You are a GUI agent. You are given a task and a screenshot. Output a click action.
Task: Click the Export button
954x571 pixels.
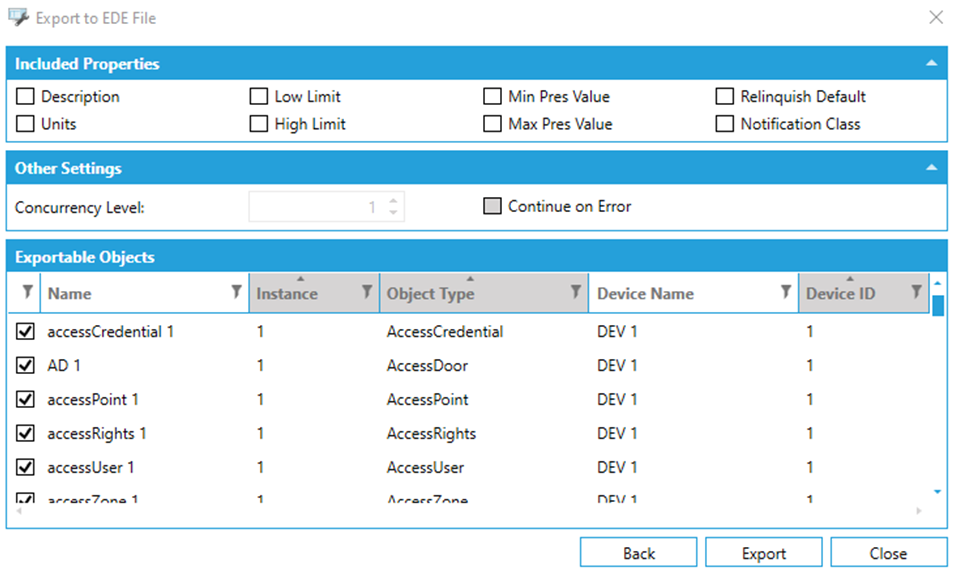[764, 553]
